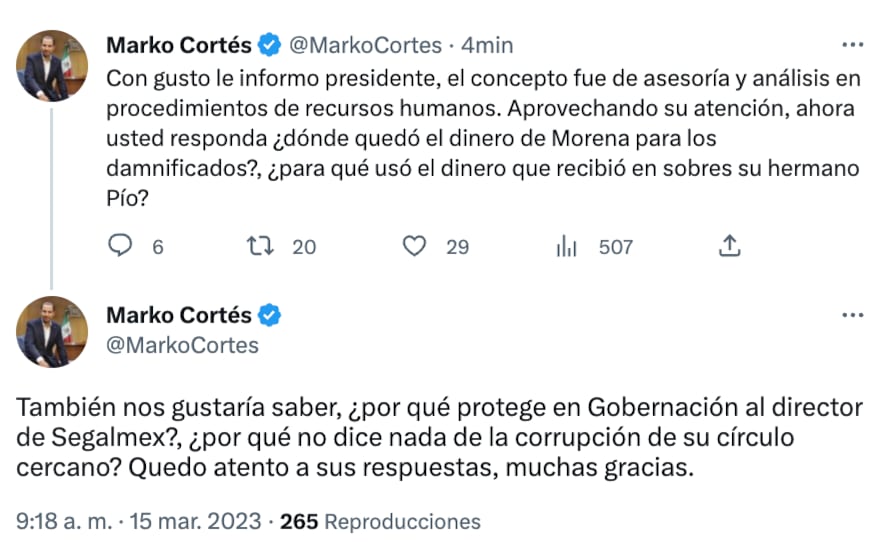Like the first tweet with the heart icon
This screenshot has width=884, height=542.
pyautogui.click(x=414, y=246)
